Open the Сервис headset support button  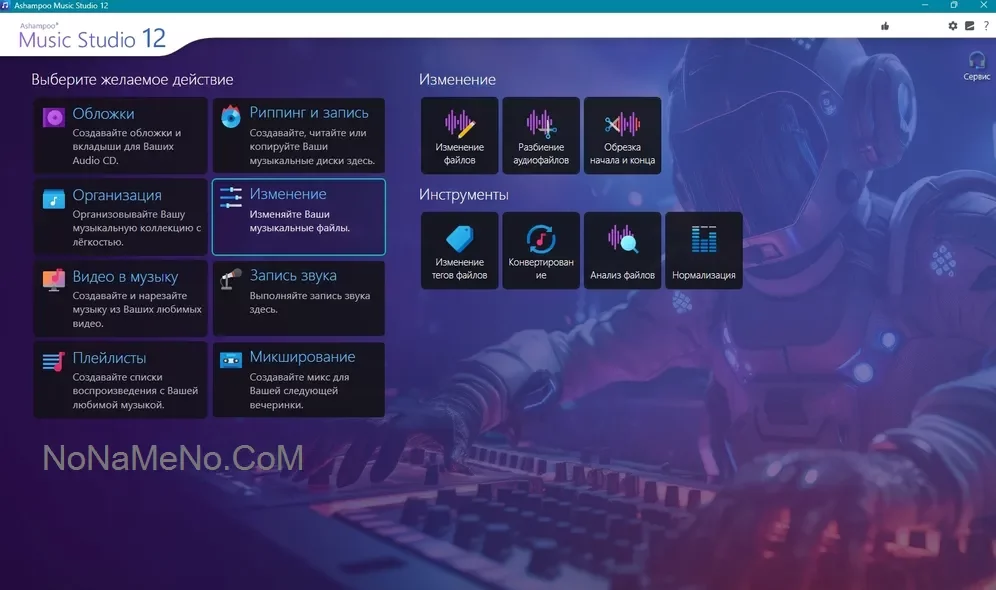[976, 65]
